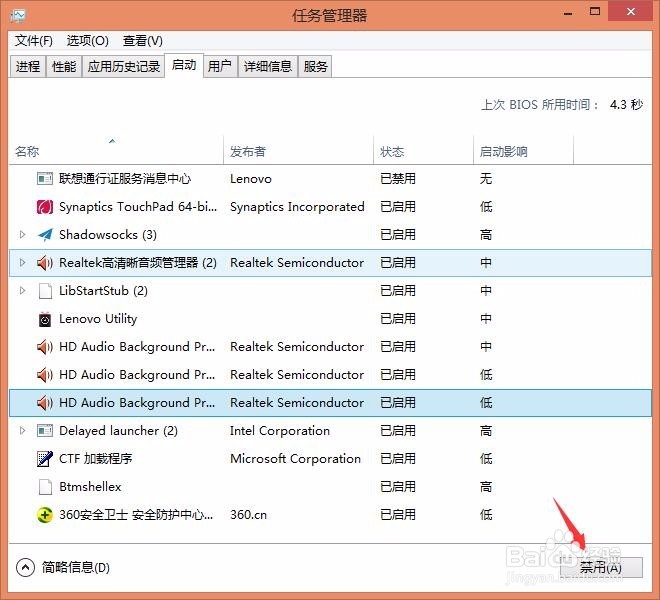Click the Intel Corporation publisher cell
The height and width of the screenshot is (600, 660).
[280, 431]
